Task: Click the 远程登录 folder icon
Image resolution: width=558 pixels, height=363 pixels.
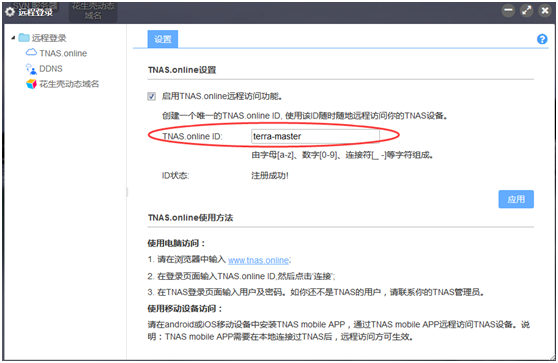Action: [x=24, y=37]
